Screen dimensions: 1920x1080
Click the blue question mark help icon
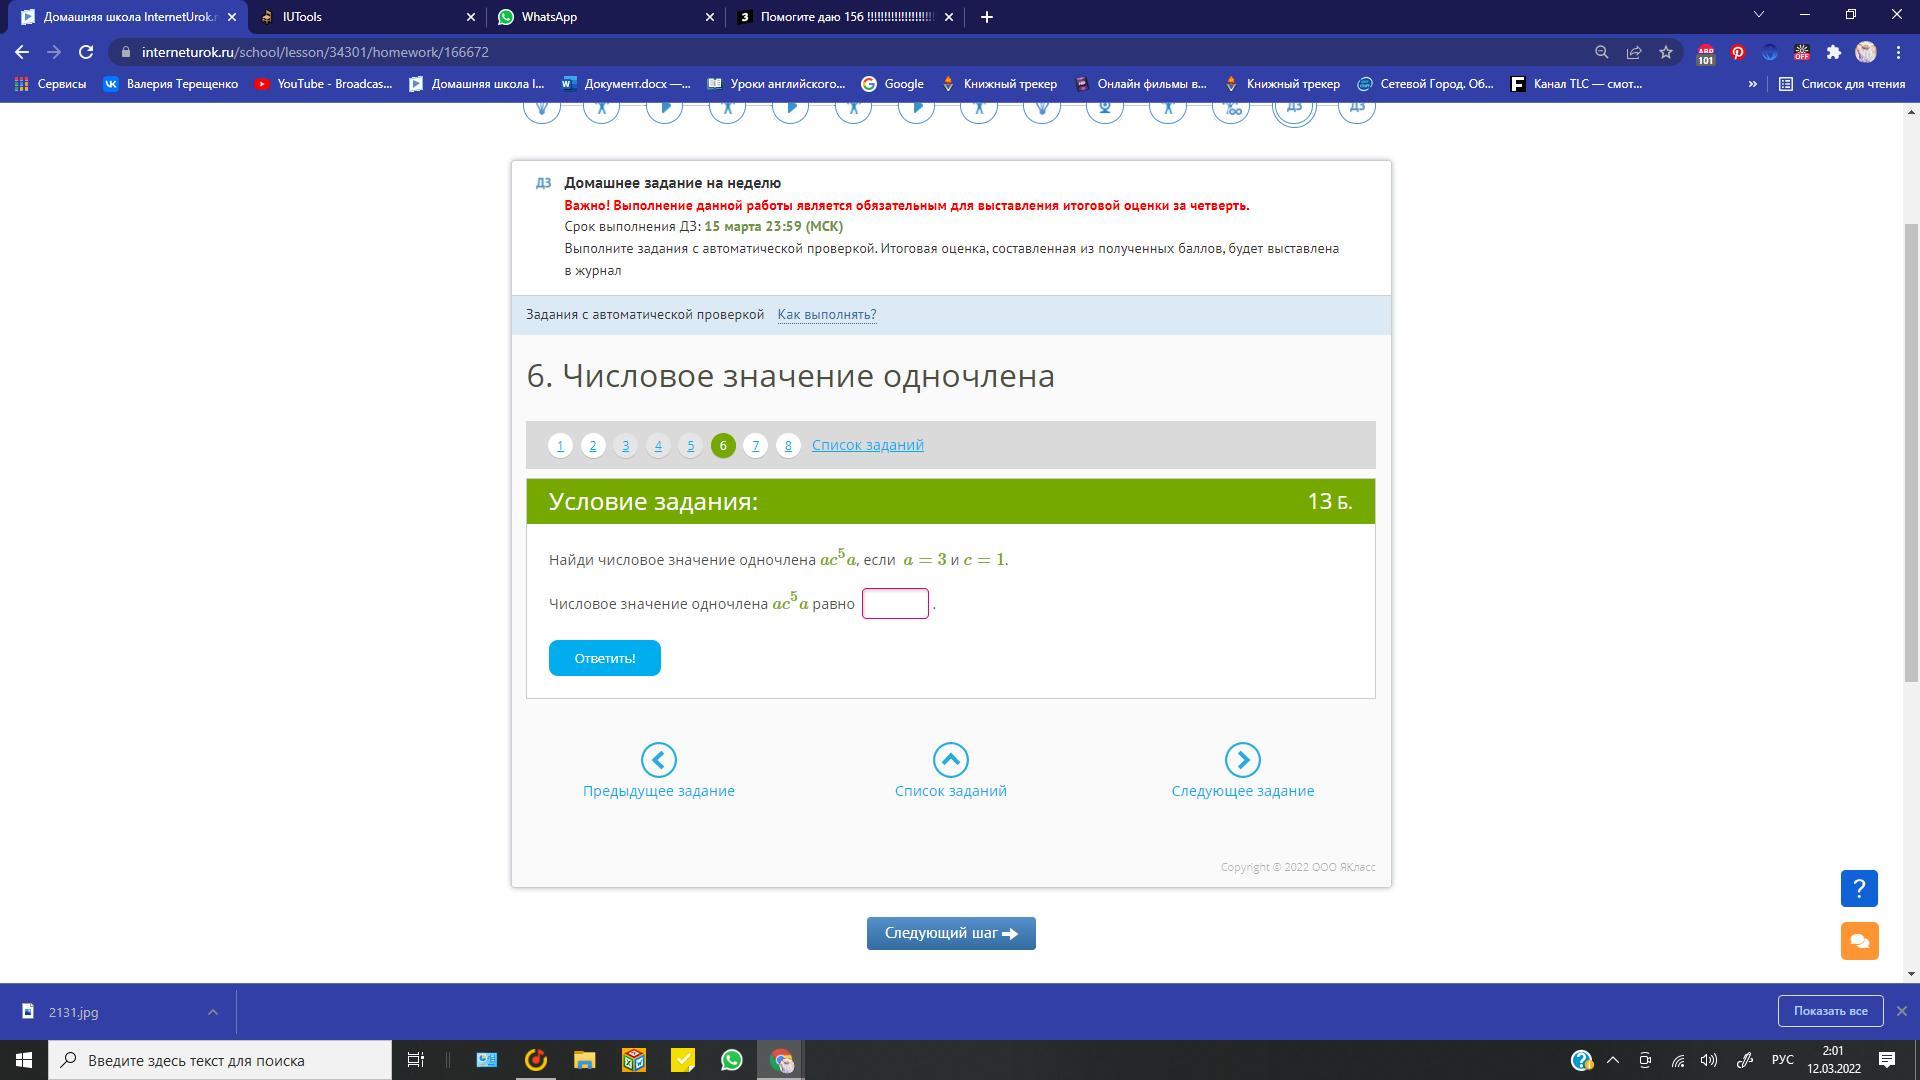[x=1859, y=888]
